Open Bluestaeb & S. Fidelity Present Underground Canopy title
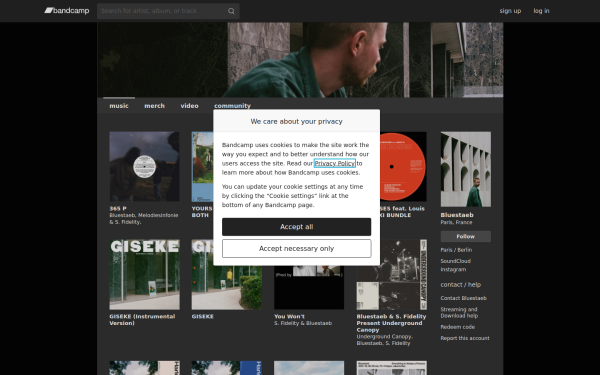 coord(391,323)
